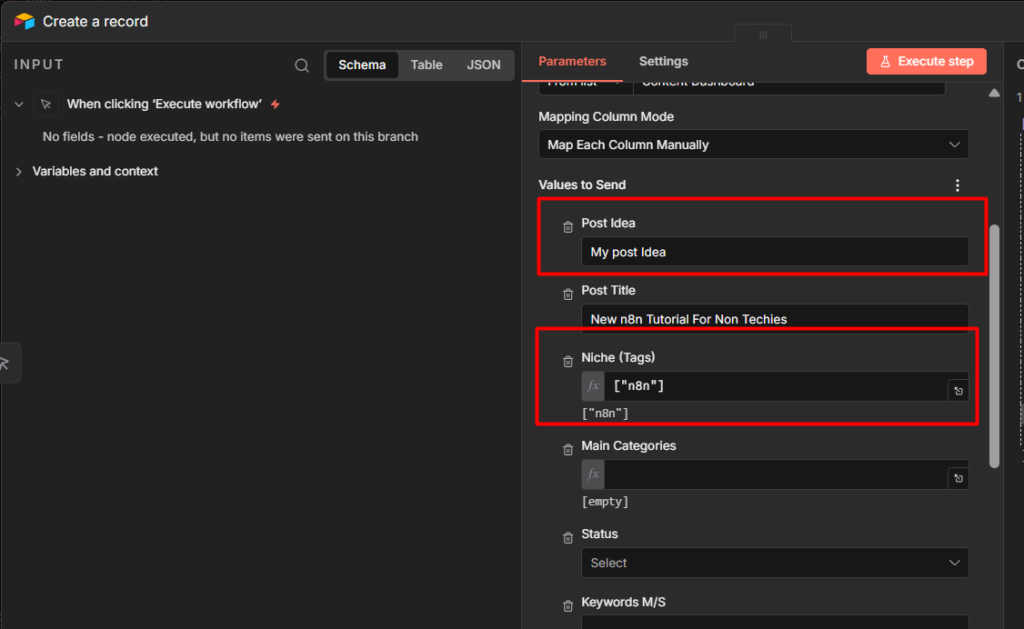1024x629 pixels.
Task: Delete the Post Idea field with trash icon
Action: coord(568,228)
